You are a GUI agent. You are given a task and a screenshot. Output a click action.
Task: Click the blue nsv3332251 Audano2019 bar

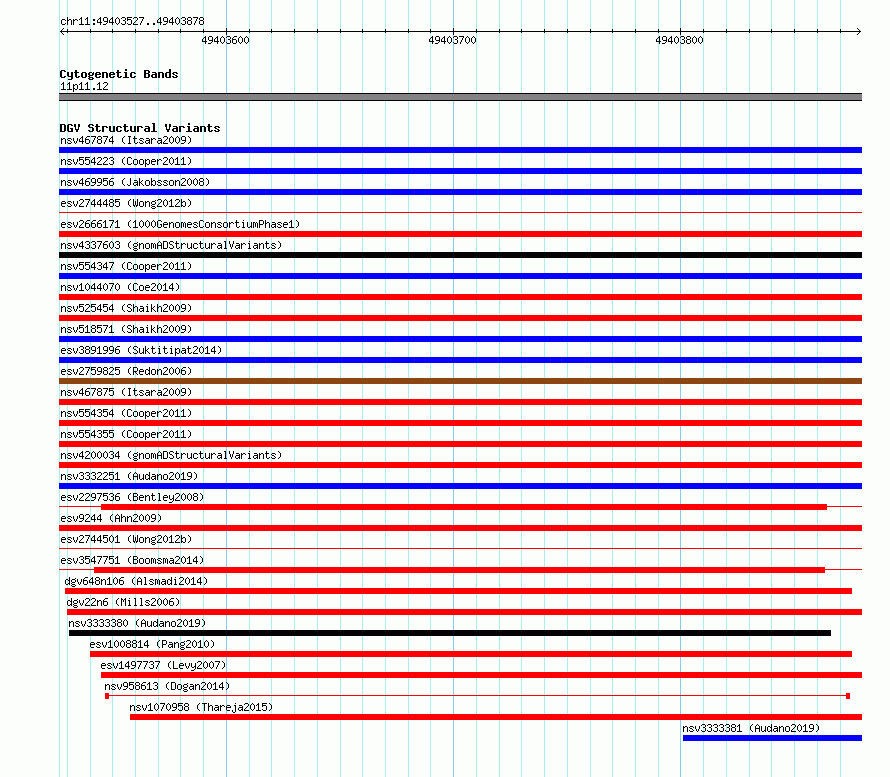[460, 486]
